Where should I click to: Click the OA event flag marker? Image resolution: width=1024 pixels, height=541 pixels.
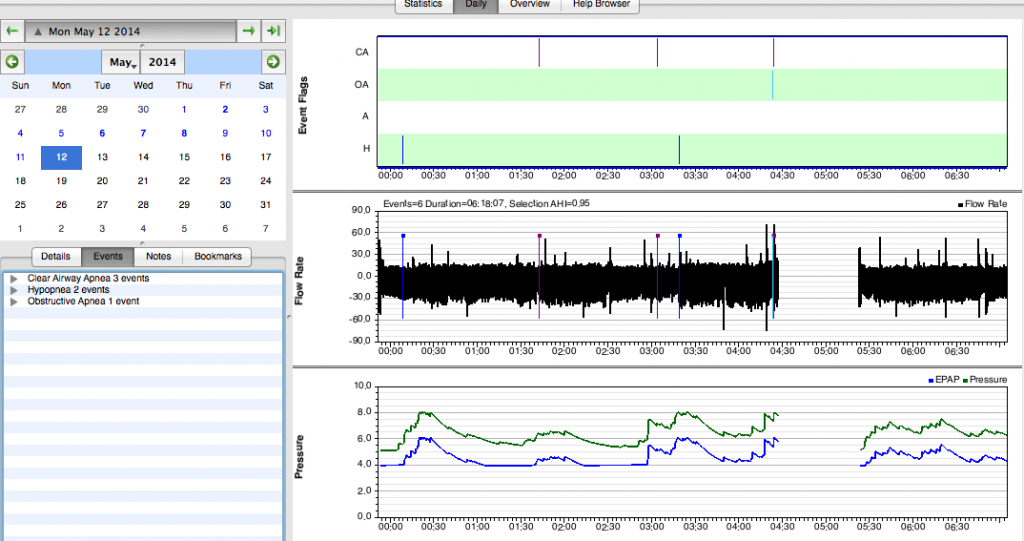[773, 85]
